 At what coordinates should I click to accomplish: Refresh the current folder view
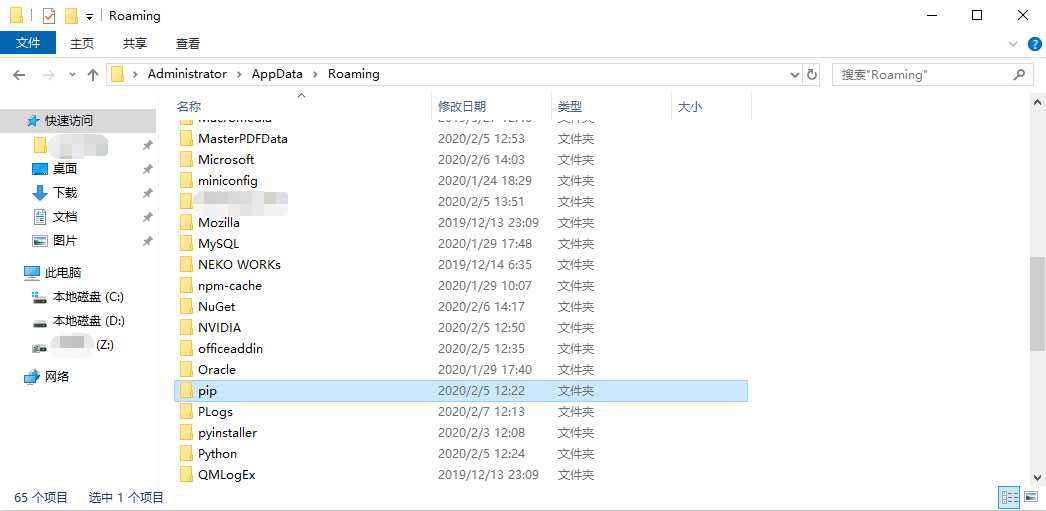tap(812, 75)
